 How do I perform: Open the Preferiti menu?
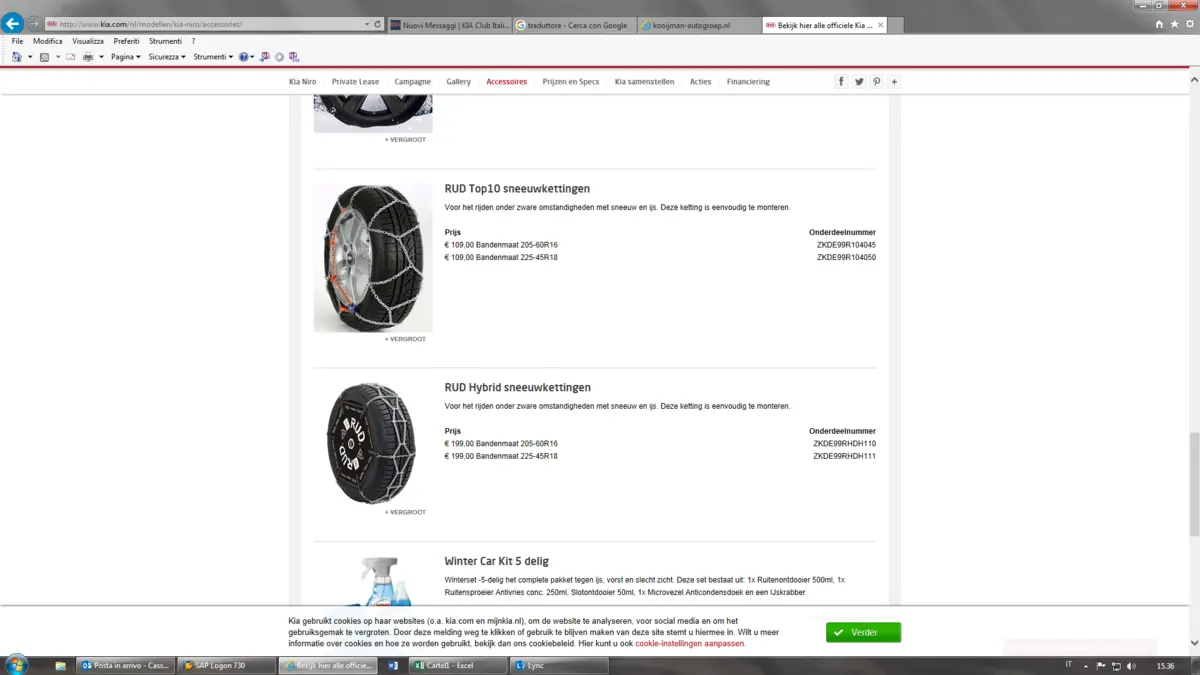point(126,41)
